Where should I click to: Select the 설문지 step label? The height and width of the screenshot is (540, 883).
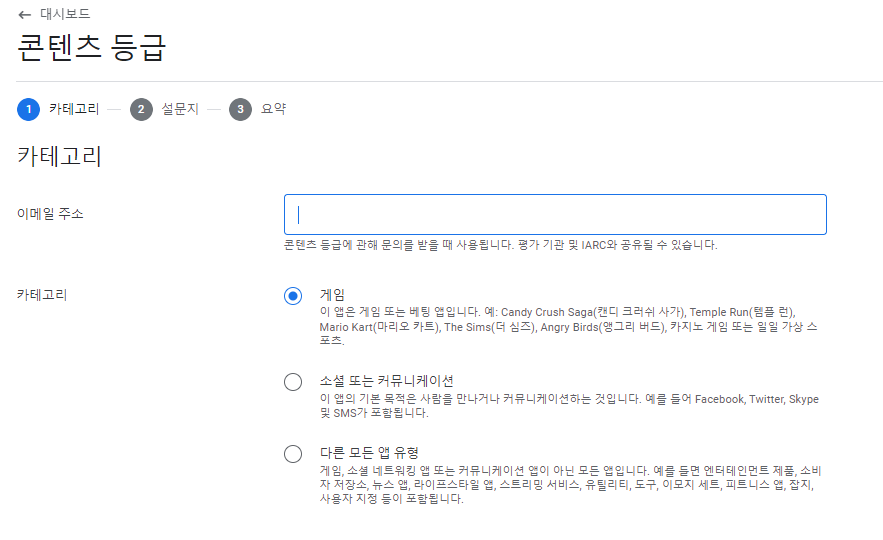[x=180, y=109]
